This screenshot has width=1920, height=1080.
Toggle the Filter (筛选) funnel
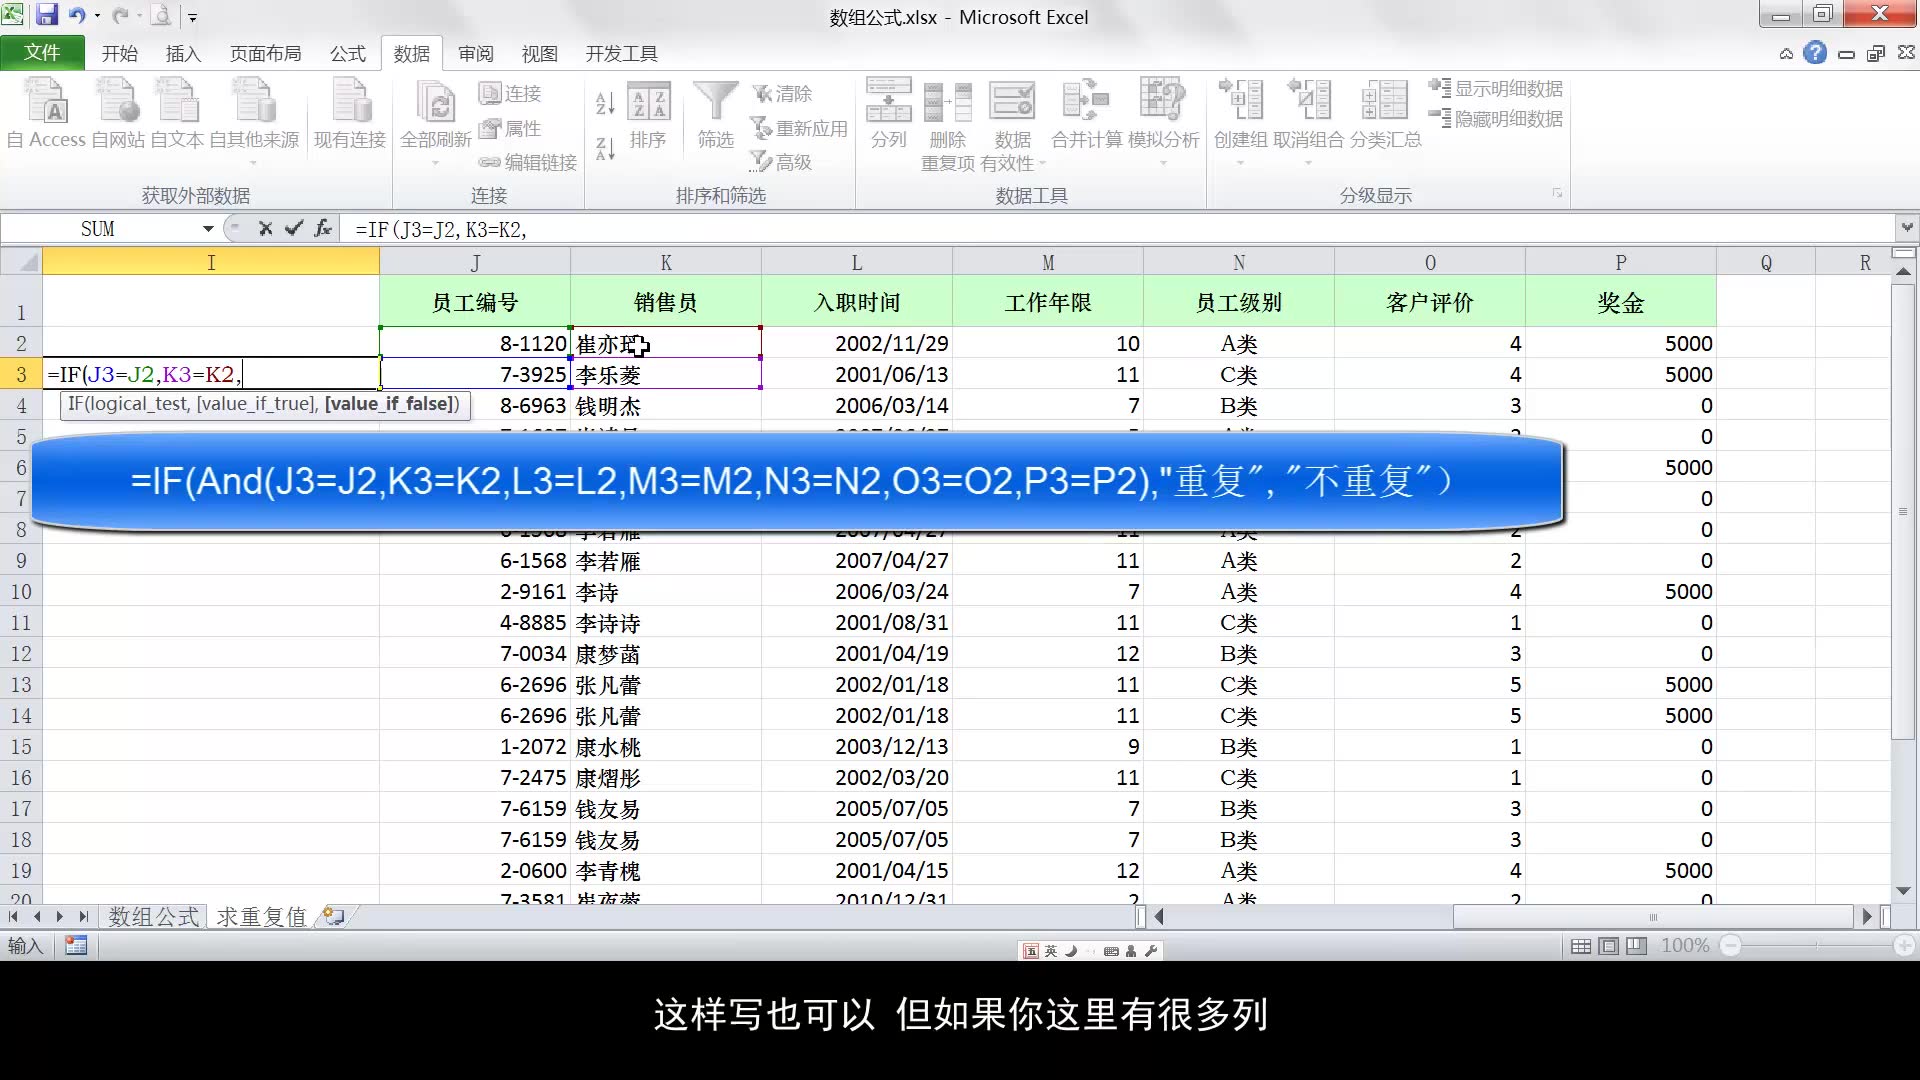point(716,115)
